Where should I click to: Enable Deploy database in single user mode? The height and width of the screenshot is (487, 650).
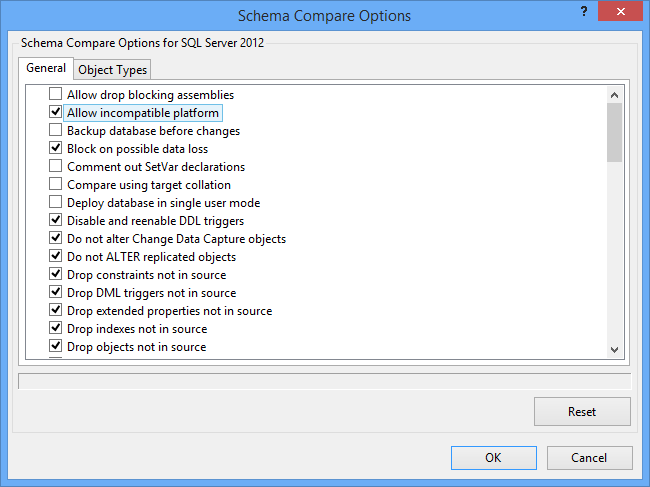coord(56,203)
